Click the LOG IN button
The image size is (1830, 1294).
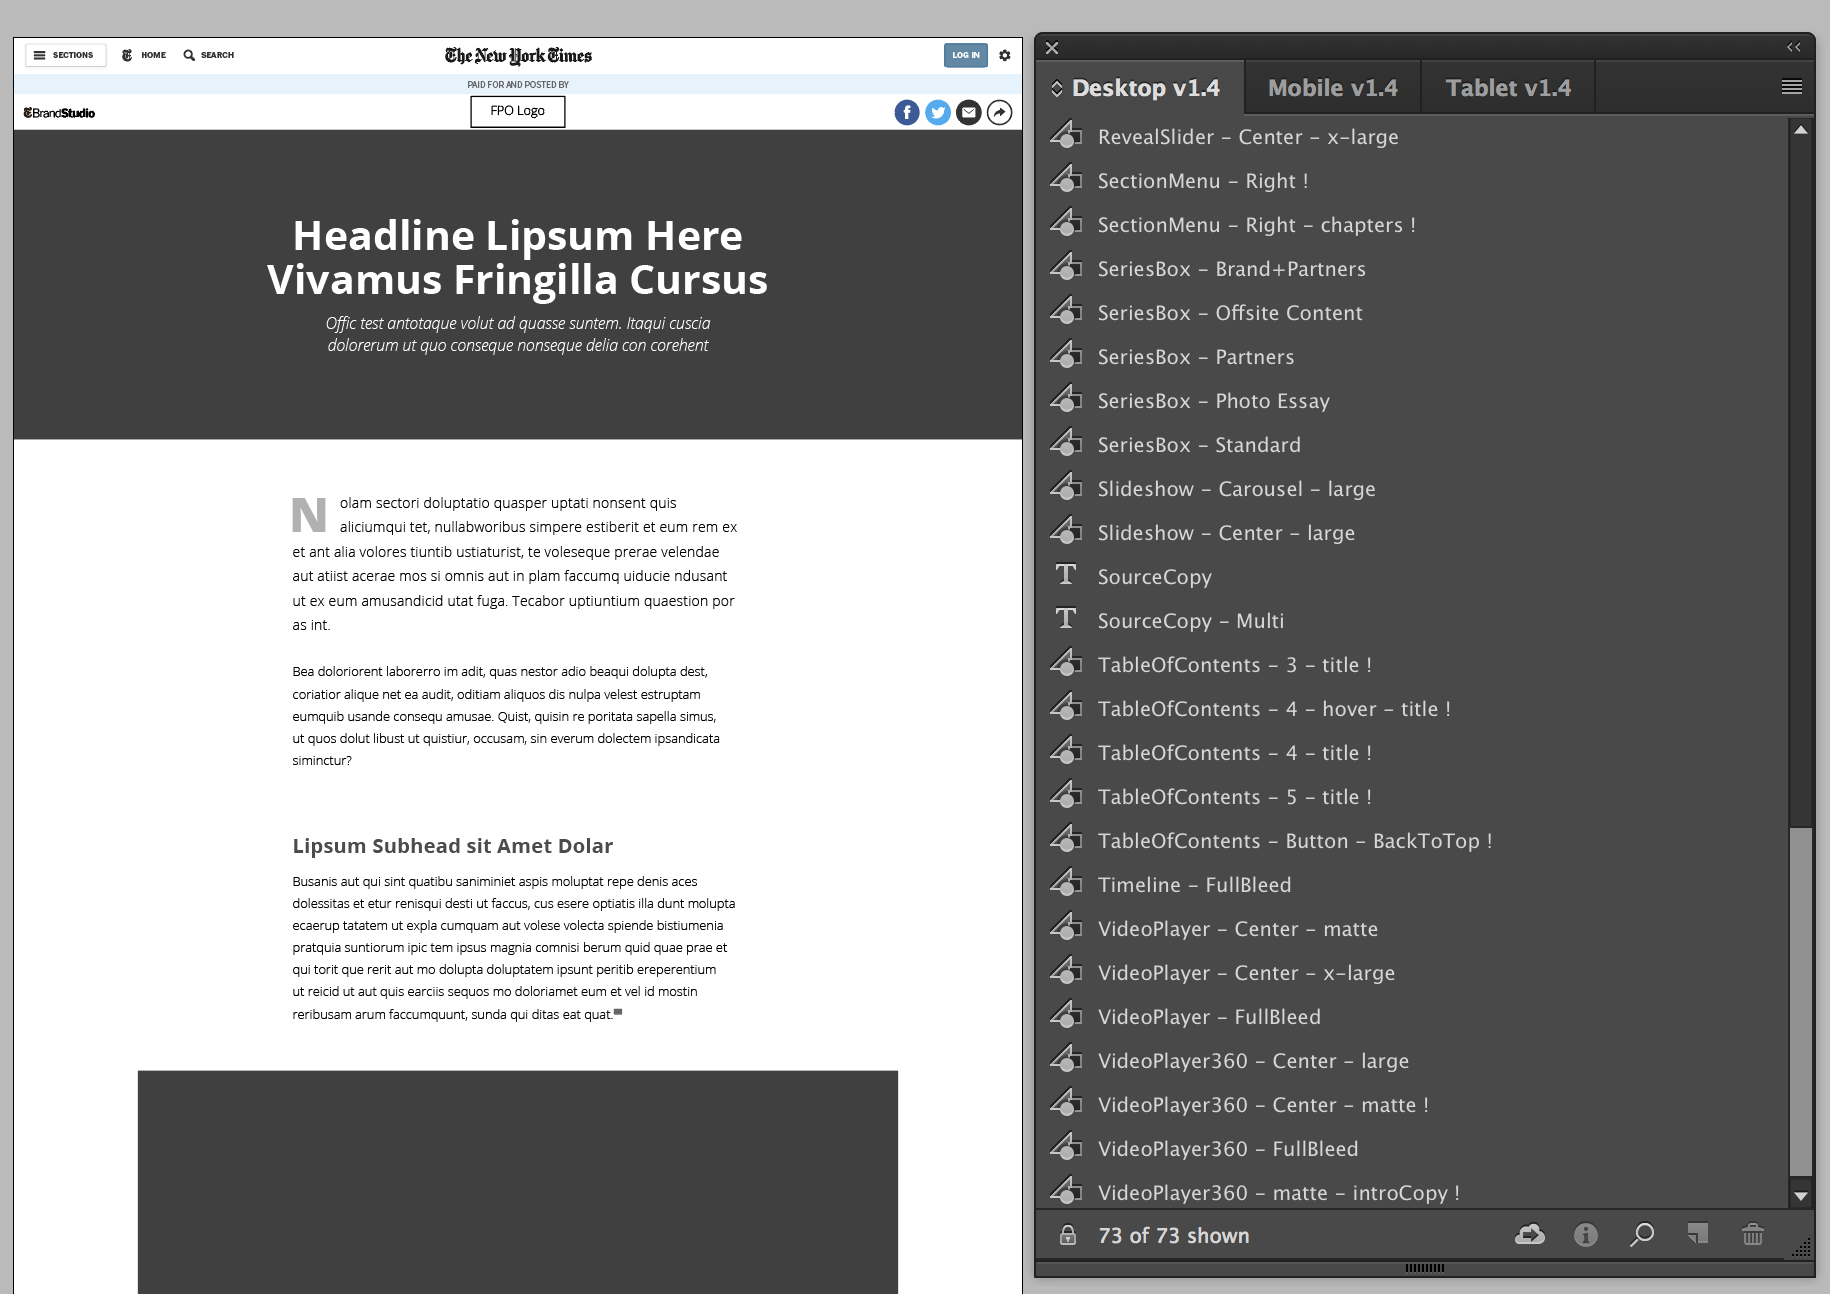coord(966,55)
